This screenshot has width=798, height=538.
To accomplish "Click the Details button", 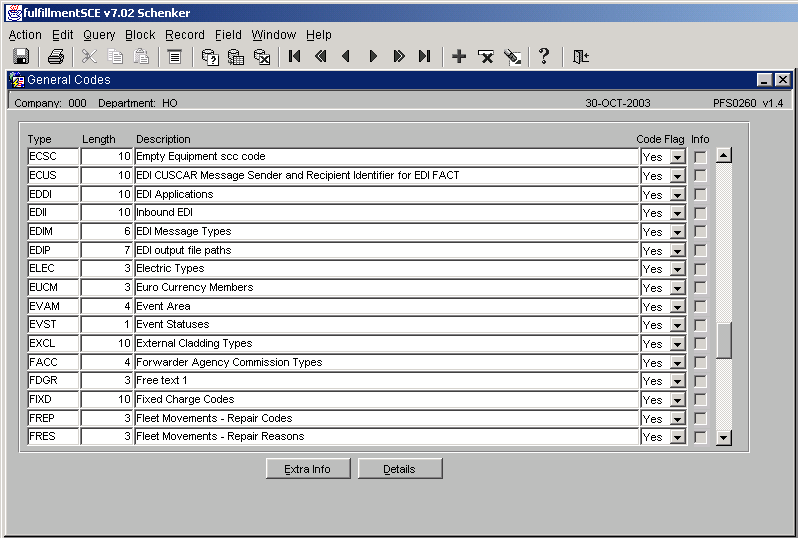I will click(400, 469).
